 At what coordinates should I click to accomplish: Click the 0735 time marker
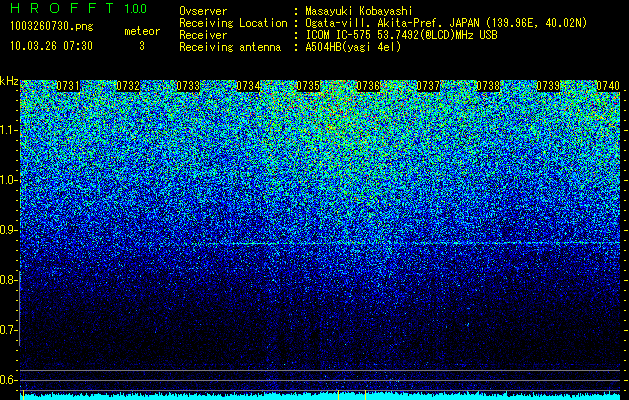click(x=308, y=86)
